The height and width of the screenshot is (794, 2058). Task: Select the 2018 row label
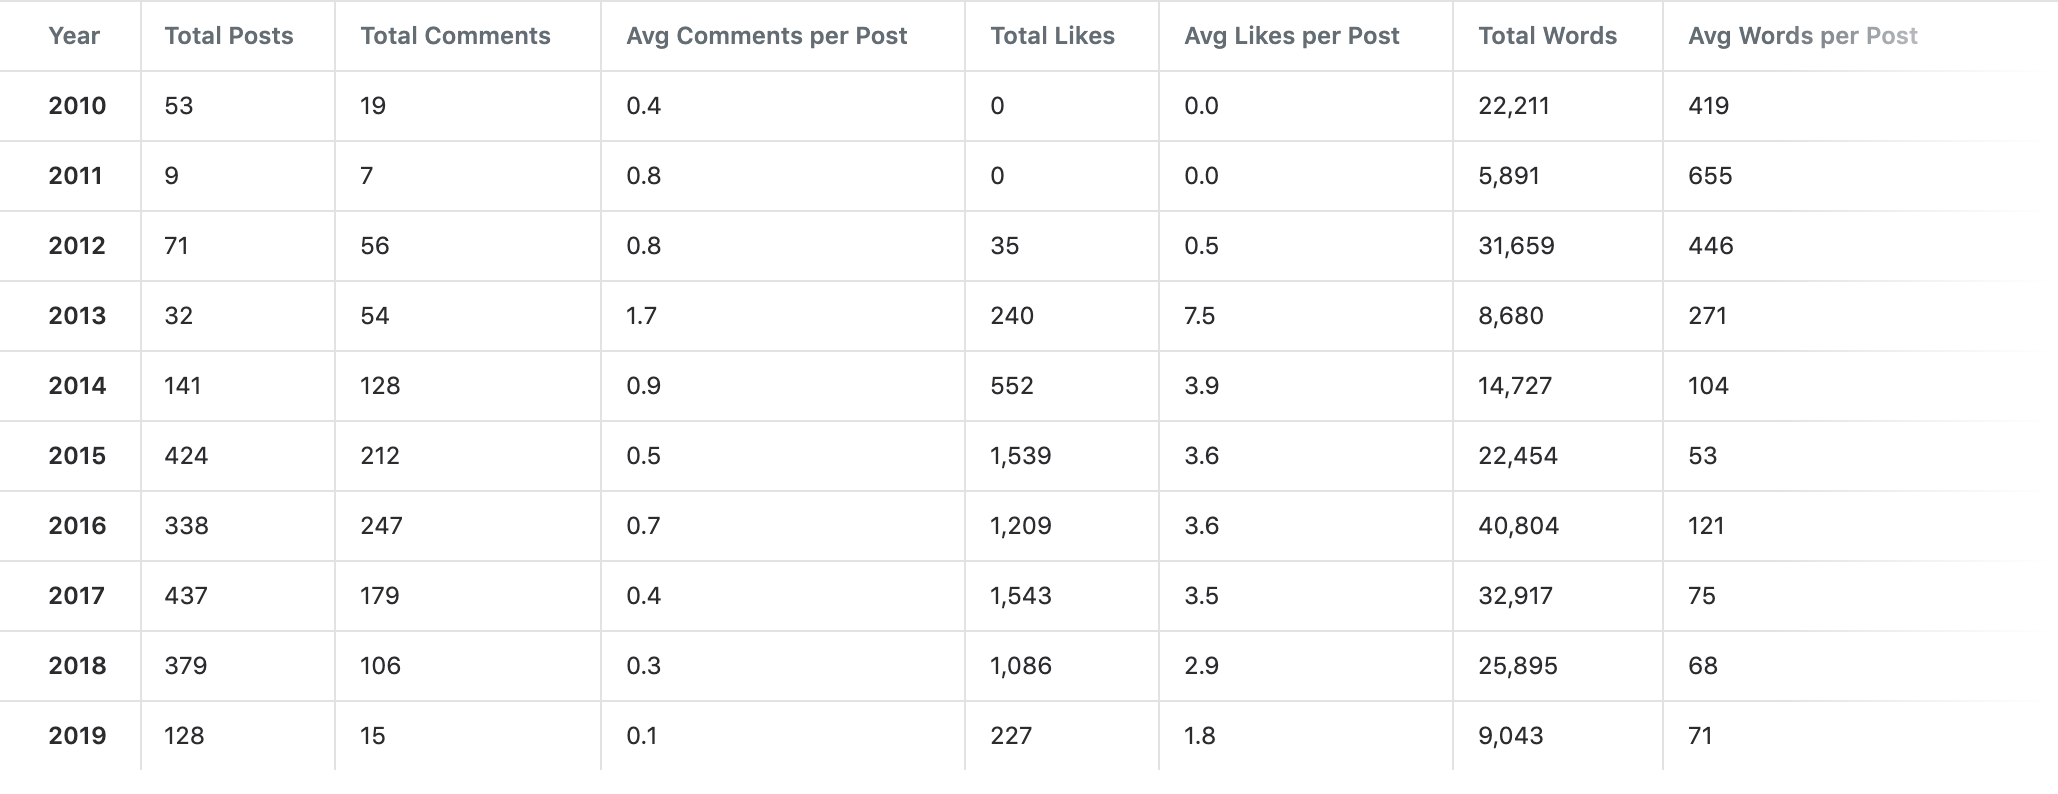(77, 666)
